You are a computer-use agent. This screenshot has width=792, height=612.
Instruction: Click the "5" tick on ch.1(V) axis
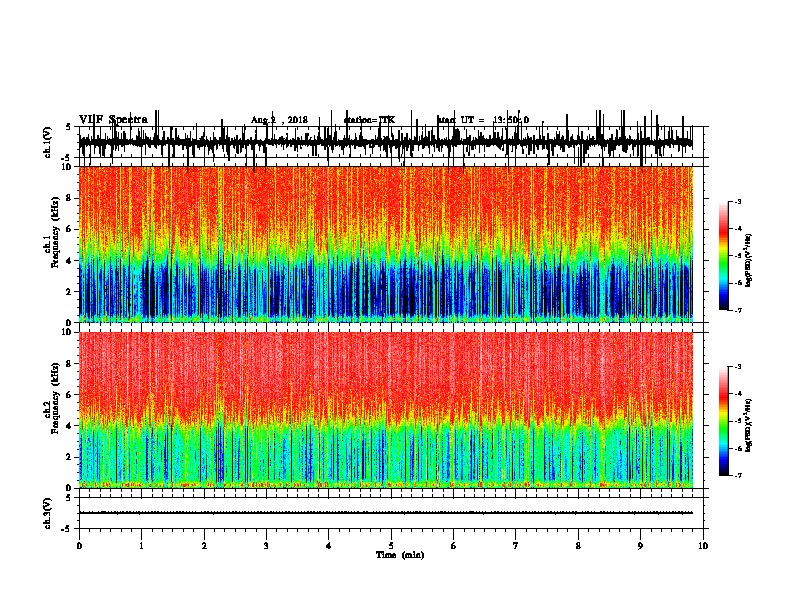68,127
